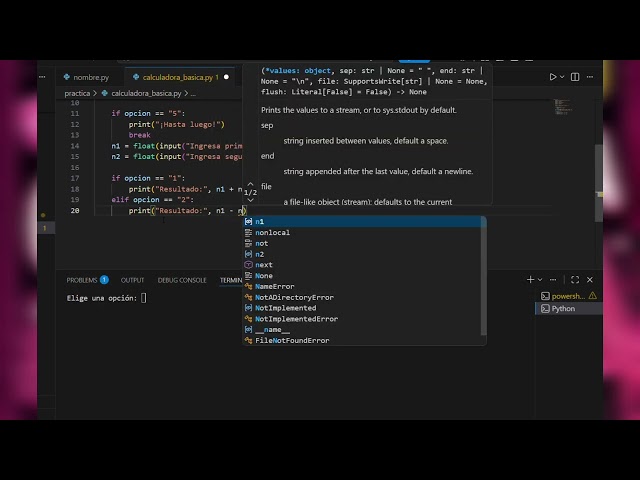Open run options dropdown beside play button
Image resolution: width=640 pixels, height=480 pixels.
[562, 77]
